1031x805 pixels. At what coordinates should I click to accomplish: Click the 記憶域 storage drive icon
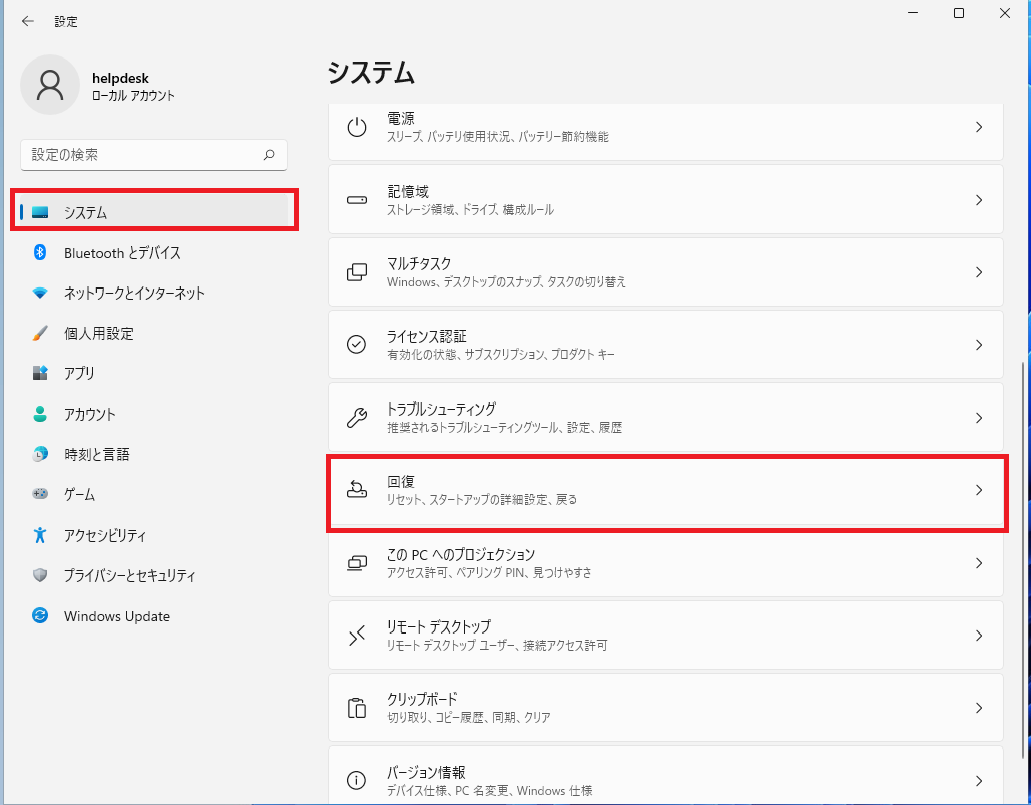coord(356,200)
